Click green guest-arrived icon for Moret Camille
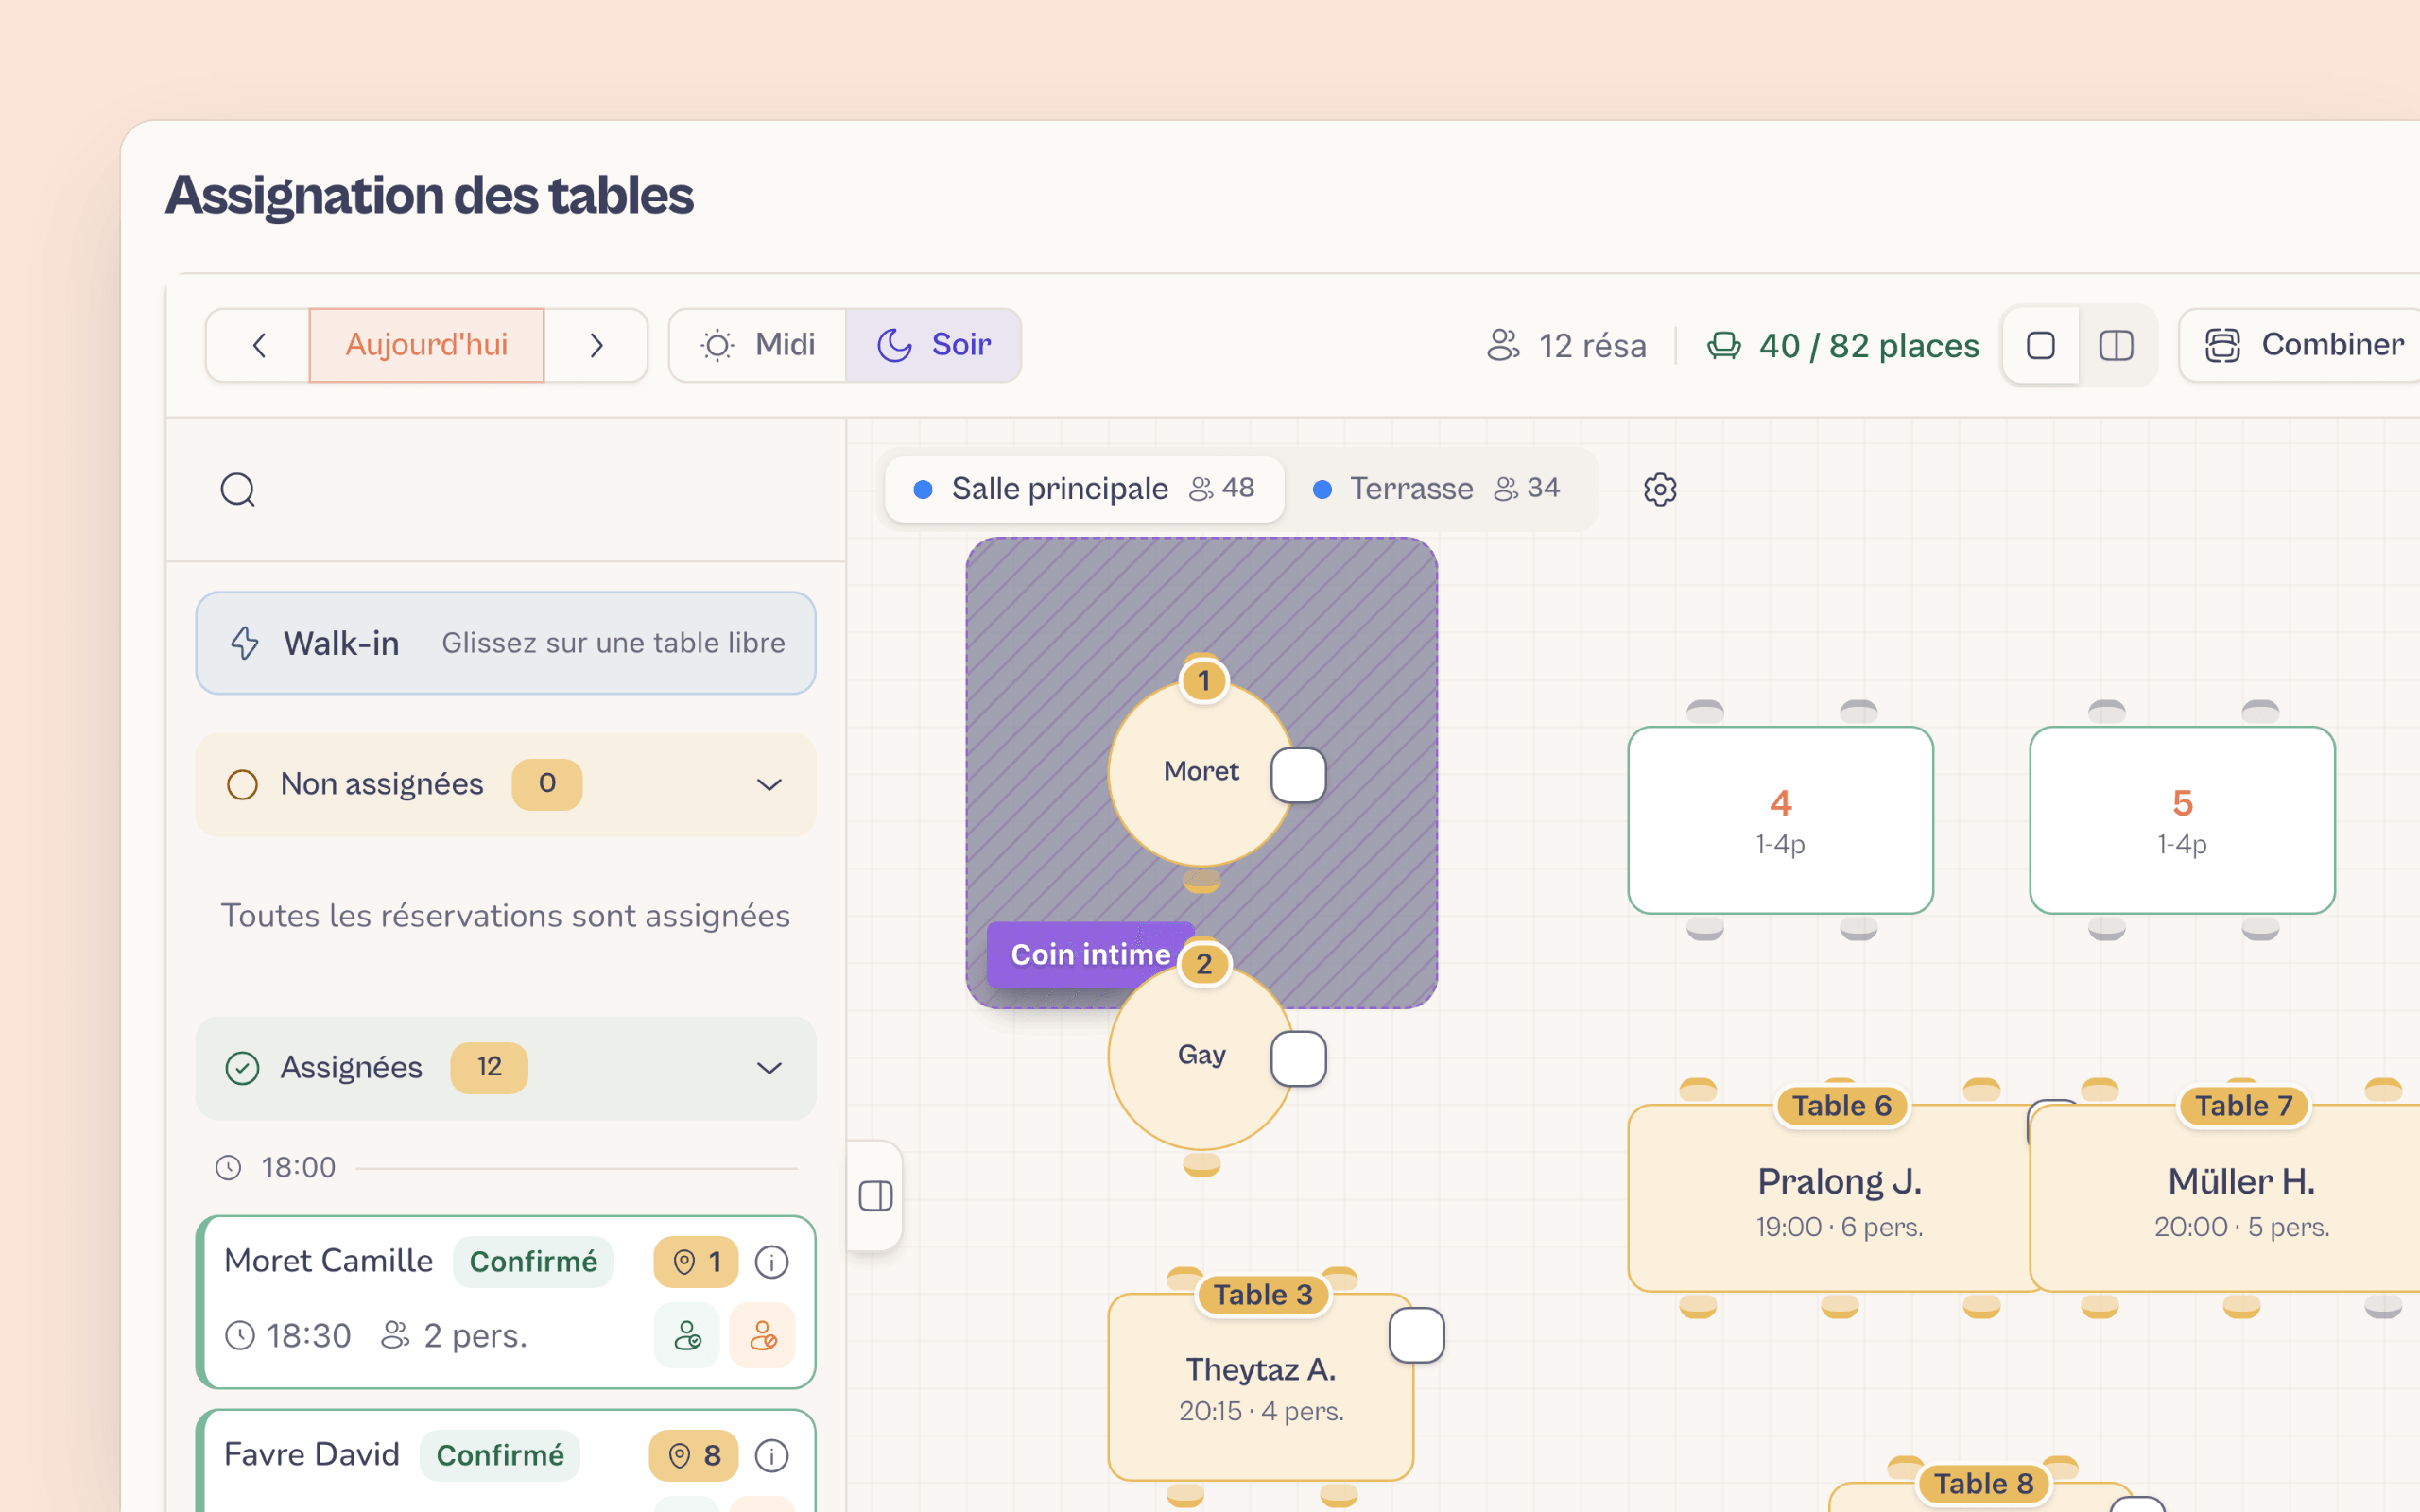The height and width of the screenshot is (1512, 2420). [x=687, y=1335]
